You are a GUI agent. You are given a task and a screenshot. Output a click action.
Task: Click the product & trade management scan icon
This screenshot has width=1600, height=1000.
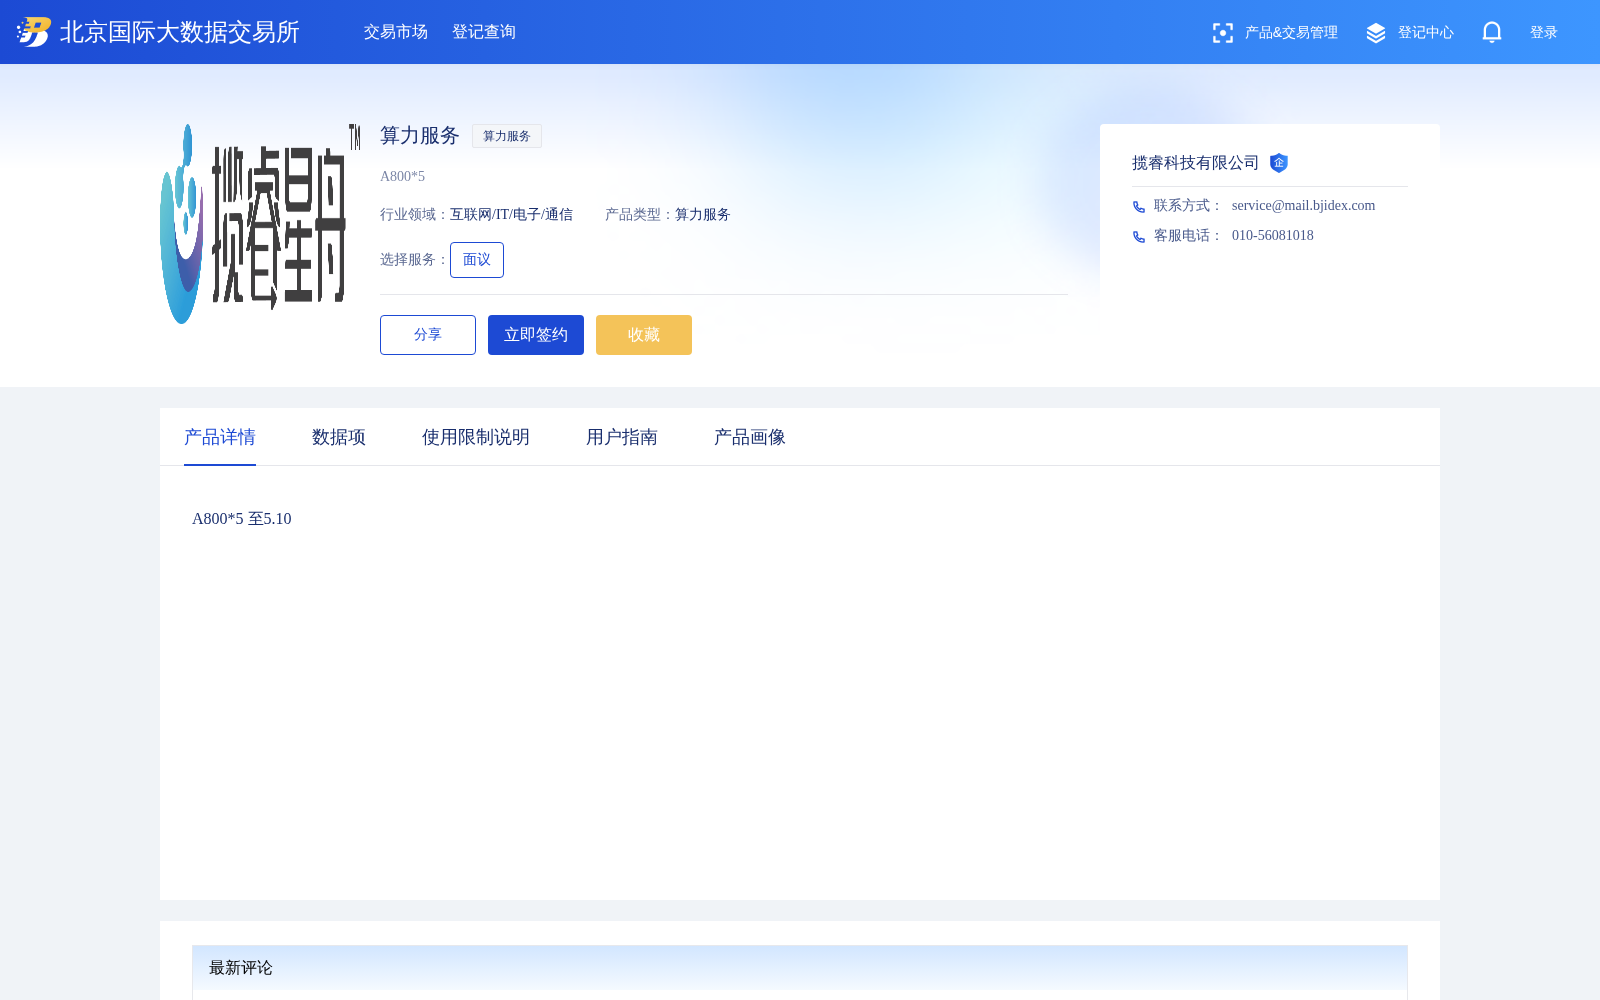pyautogui.click(x=1222, y=33)
